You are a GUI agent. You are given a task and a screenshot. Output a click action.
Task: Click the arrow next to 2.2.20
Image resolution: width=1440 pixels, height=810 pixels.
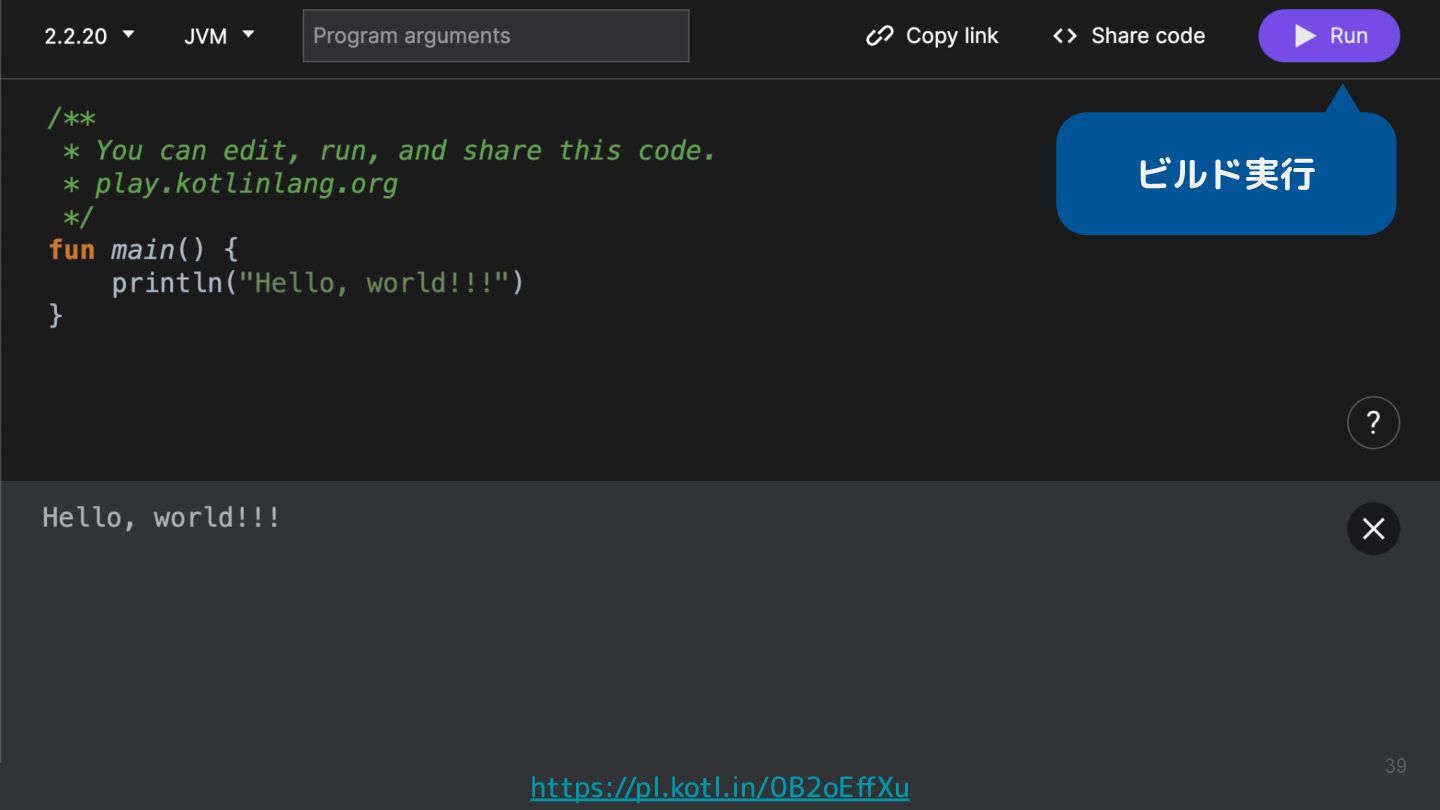[128, 35]
